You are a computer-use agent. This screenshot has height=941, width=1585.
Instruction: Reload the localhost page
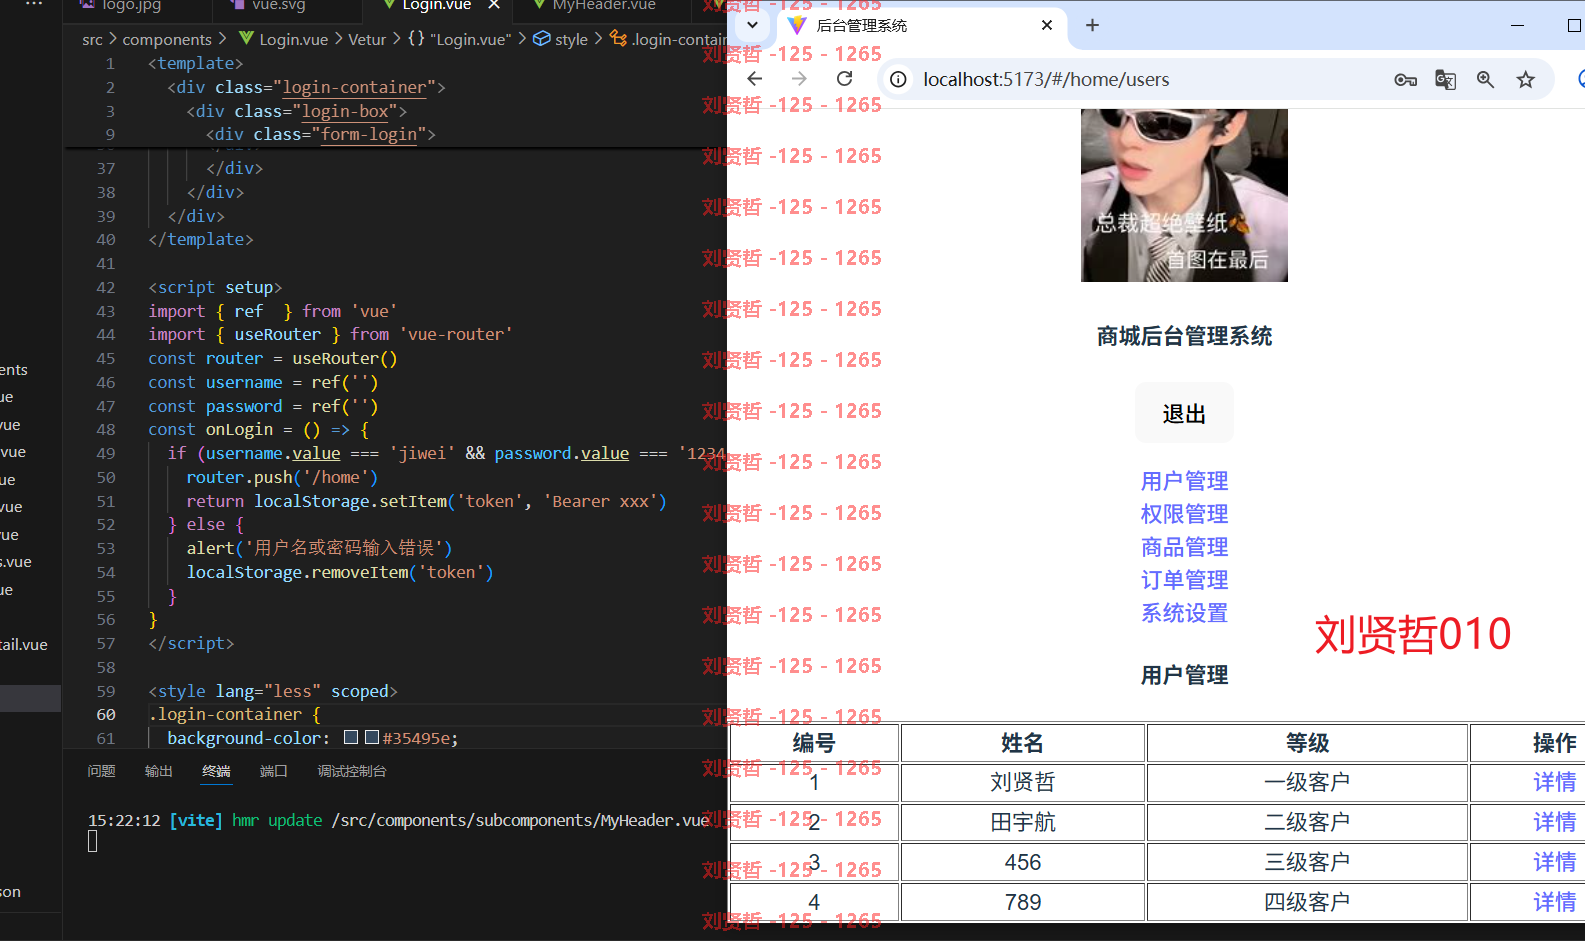pyautogui.click(x=845, y=79)
